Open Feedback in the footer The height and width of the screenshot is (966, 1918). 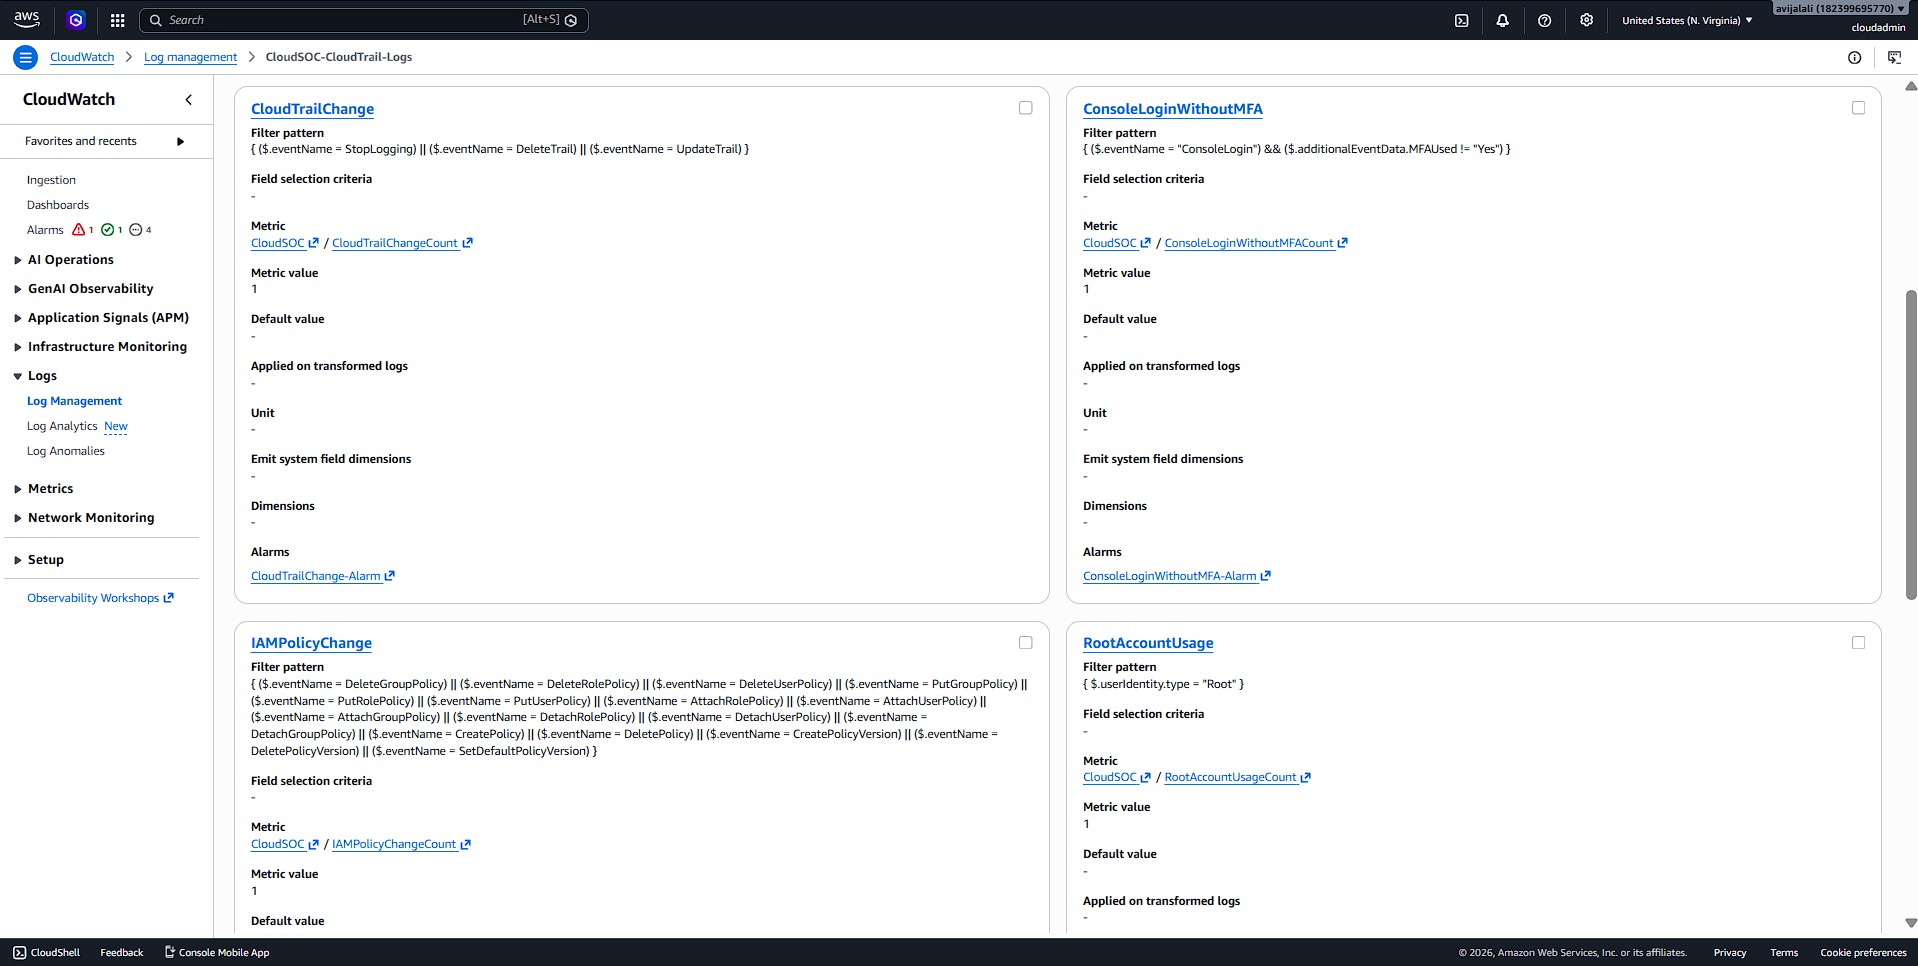point(122,952)
